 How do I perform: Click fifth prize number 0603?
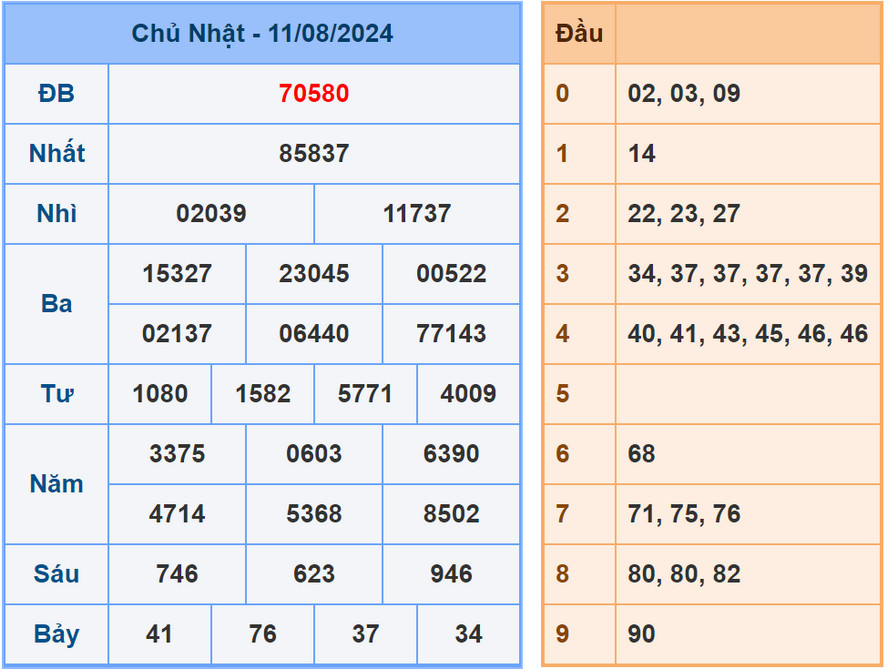[314, 453]
